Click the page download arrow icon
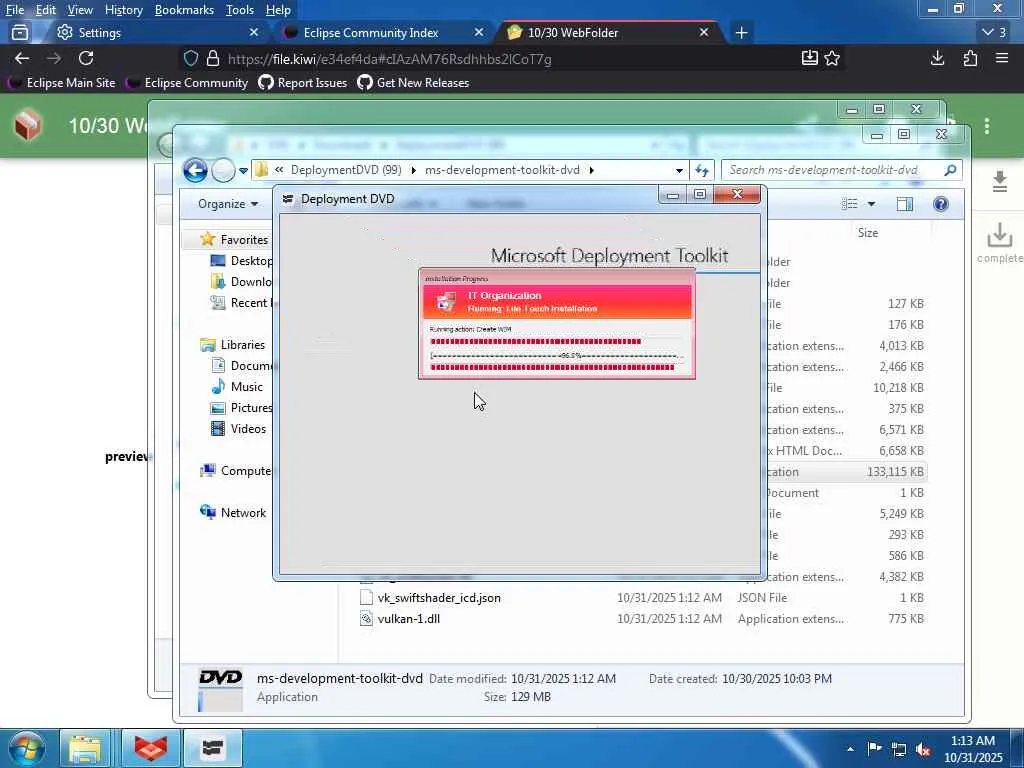The height and width of the screenshot is (768, 1024). pyautogui.click(x=999, y=181)
